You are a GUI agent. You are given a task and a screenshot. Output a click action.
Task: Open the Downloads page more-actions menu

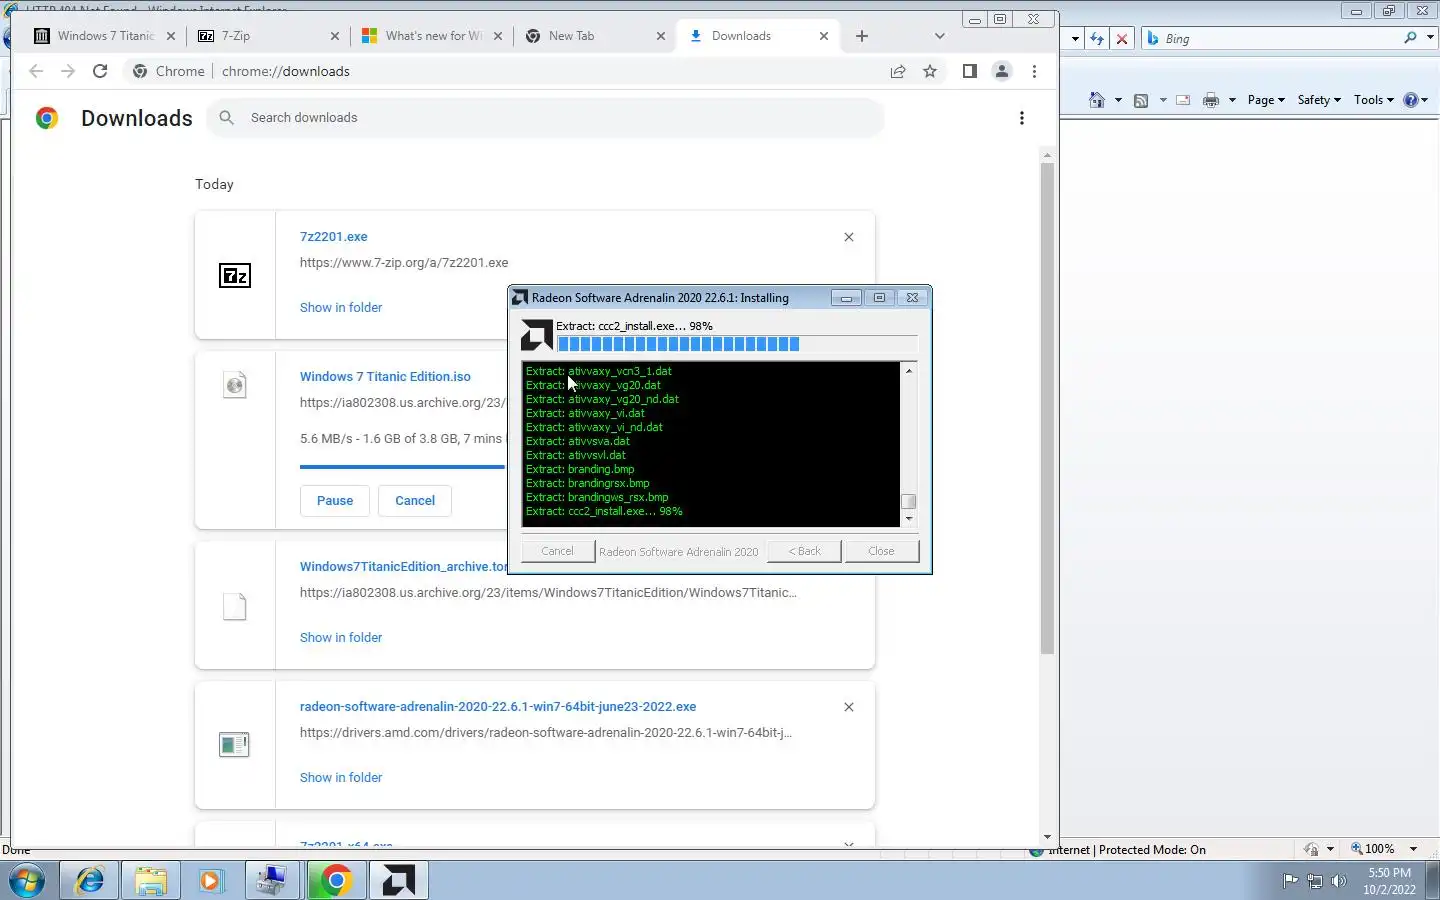coord(1021,118)
